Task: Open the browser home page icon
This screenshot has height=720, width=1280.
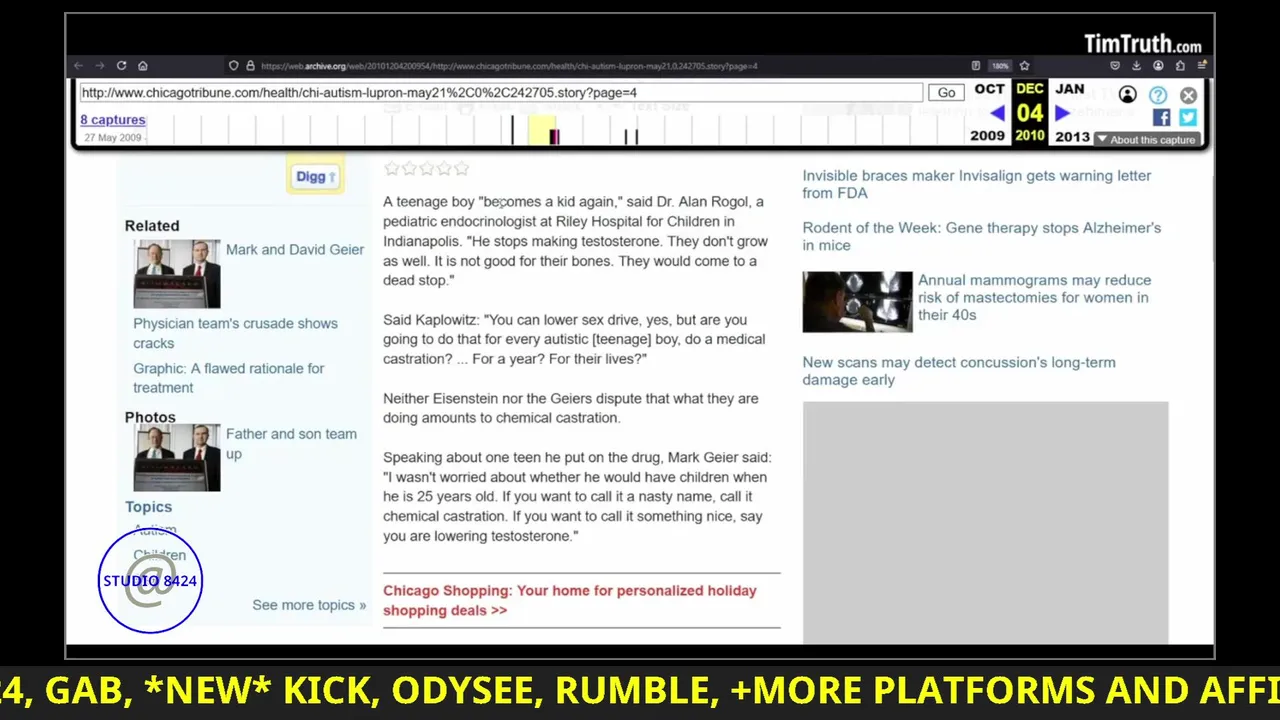Action: coord(143,66)
